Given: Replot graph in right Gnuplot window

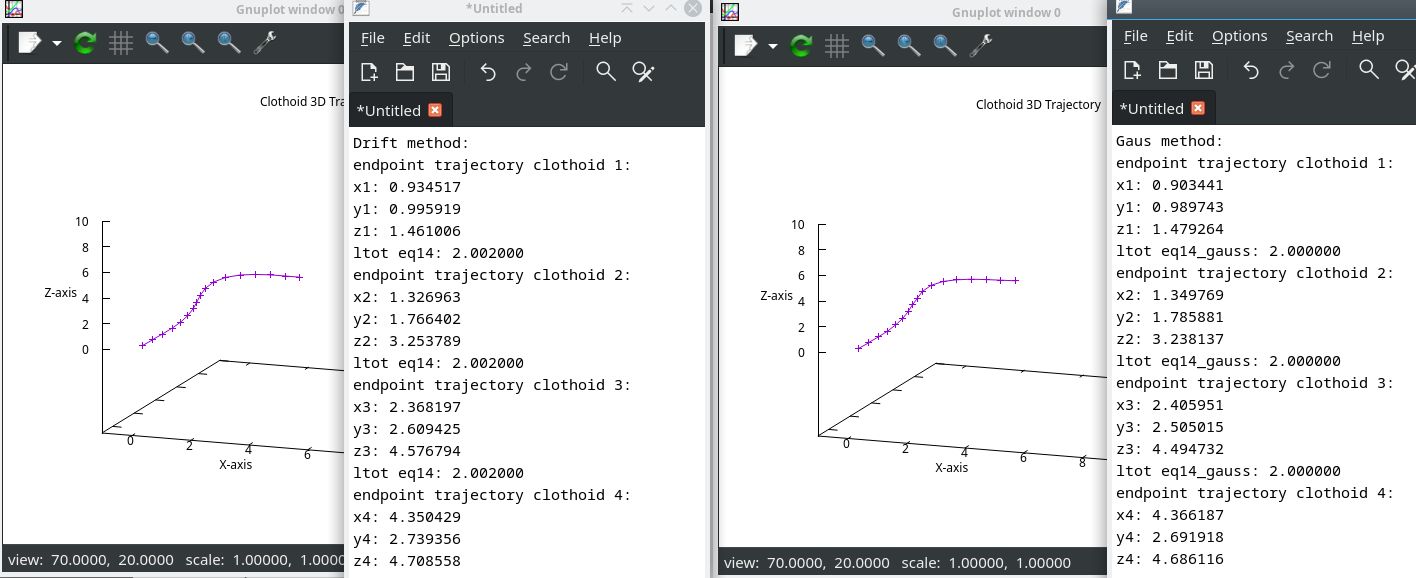Looking at the screenshot, I should click(802, 45).
